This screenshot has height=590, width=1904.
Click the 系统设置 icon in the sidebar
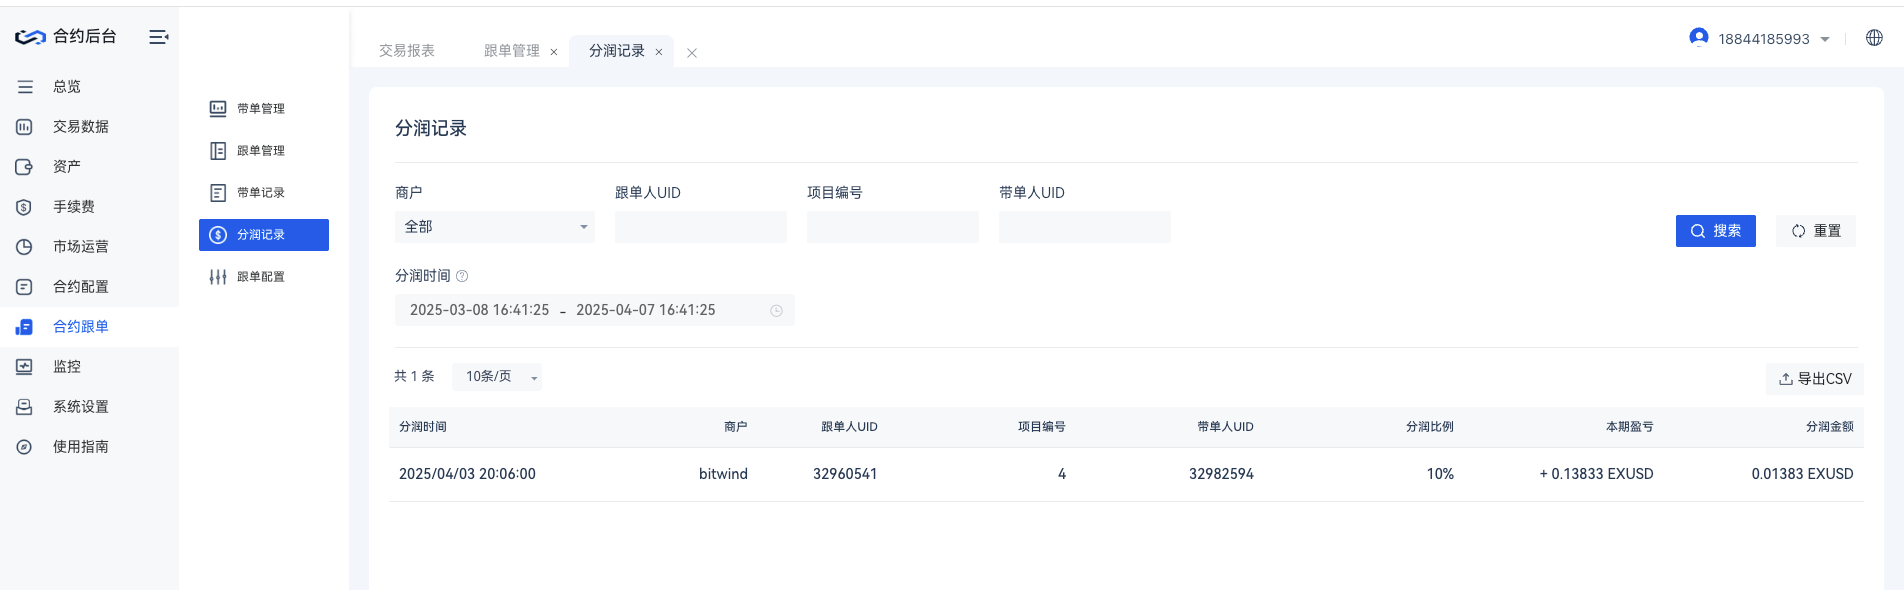click(25, 407)
